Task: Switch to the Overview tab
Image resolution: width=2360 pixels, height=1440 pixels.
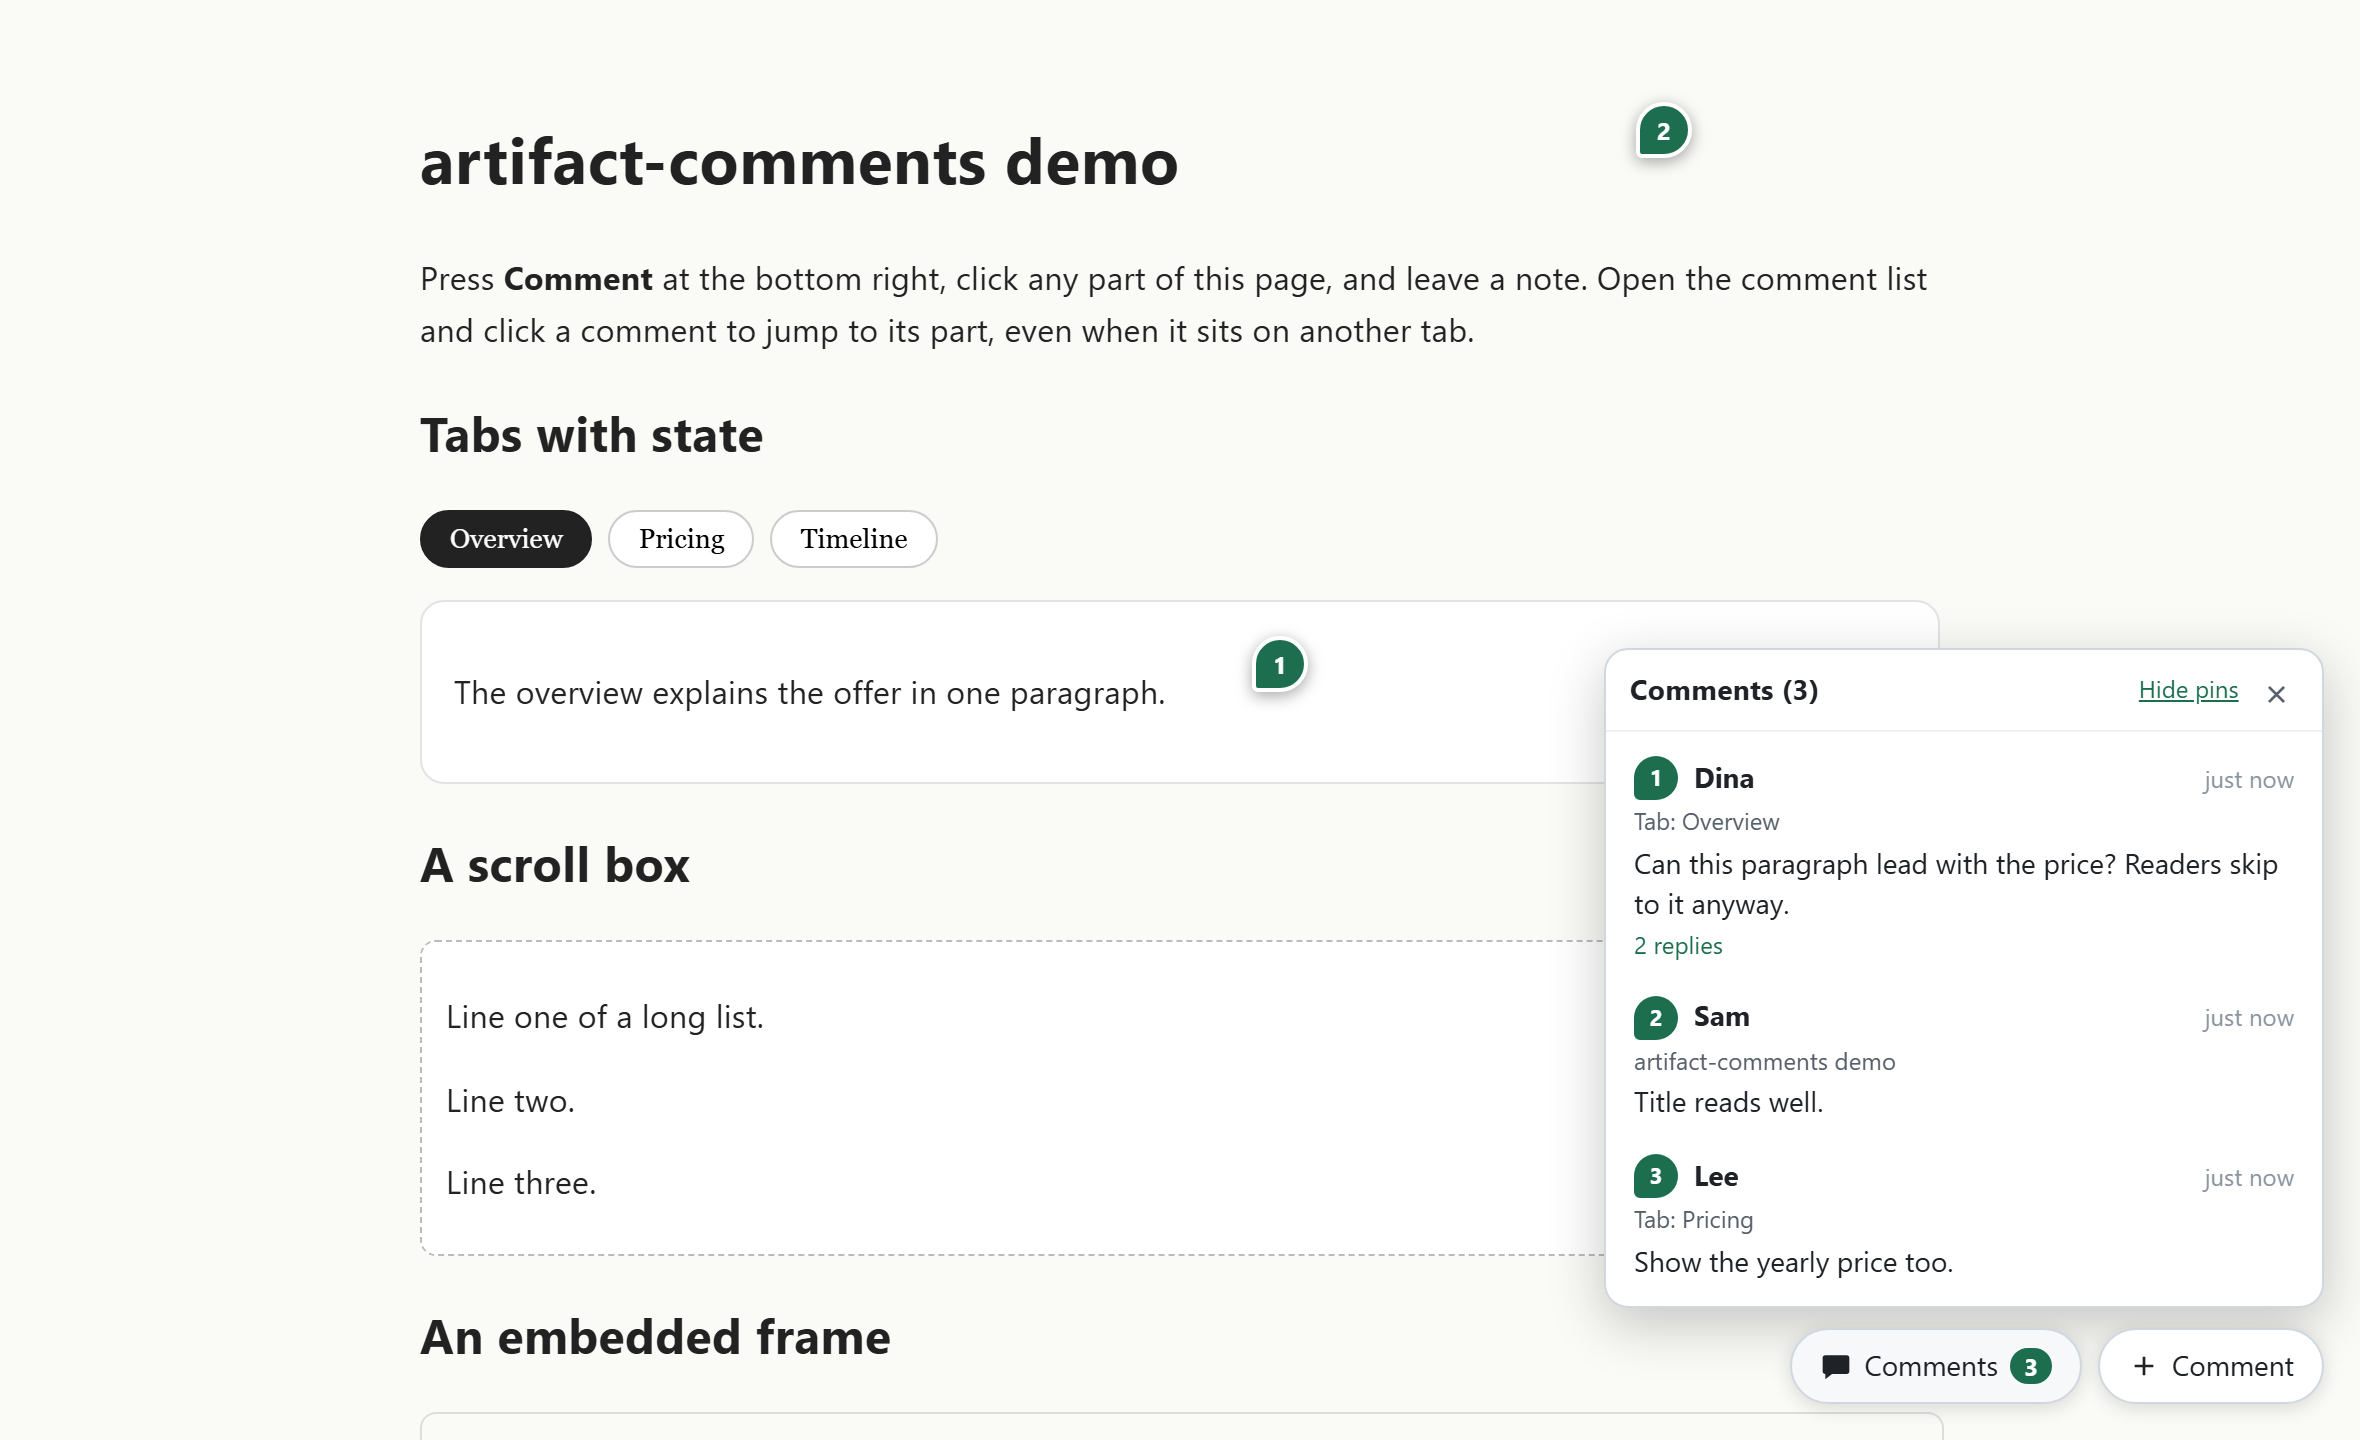Action: pyautogui.click(x=506, y=539)
